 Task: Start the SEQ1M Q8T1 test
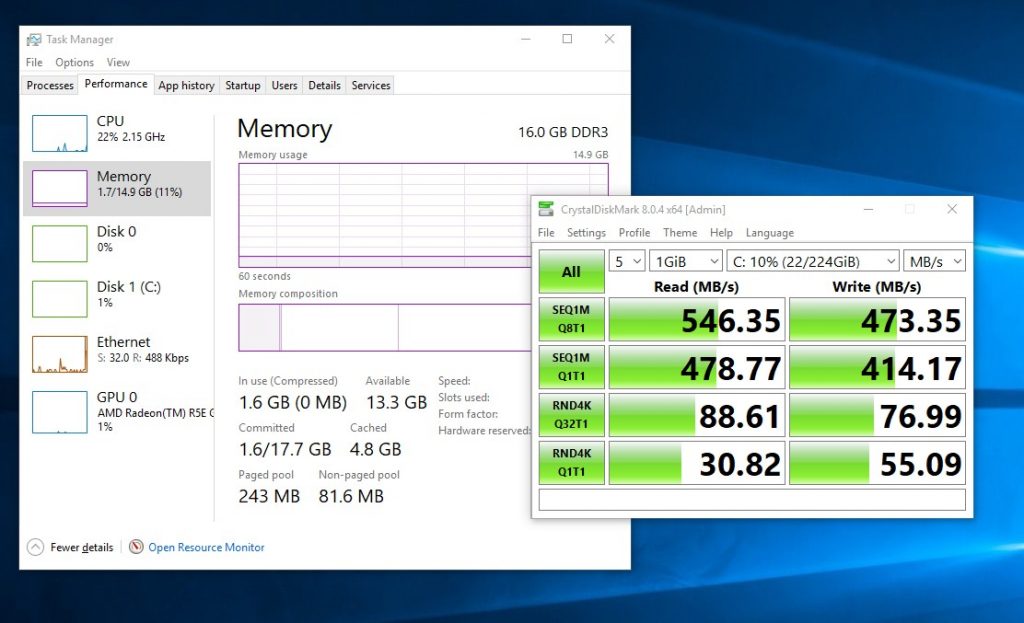pyautogui.click(x=571, y=319)
